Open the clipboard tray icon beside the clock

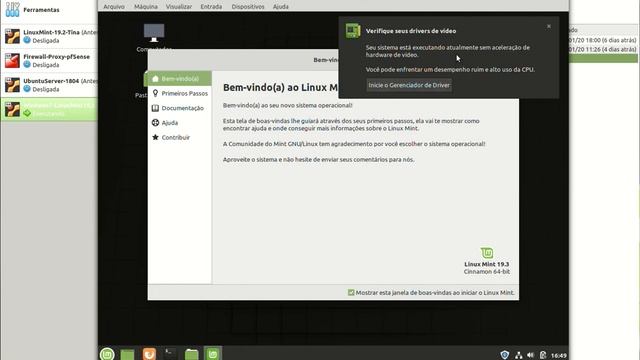pyautogui.click(x=543, y=355)
